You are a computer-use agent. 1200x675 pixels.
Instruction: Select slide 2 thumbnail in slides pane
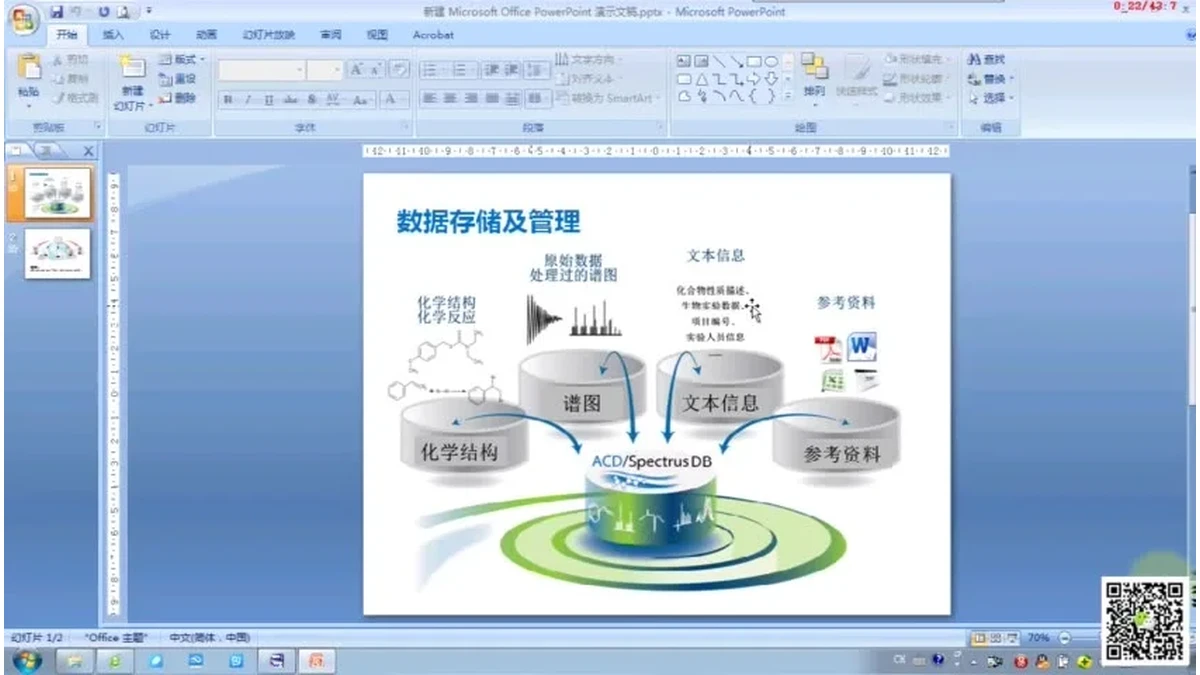point(57,254)
